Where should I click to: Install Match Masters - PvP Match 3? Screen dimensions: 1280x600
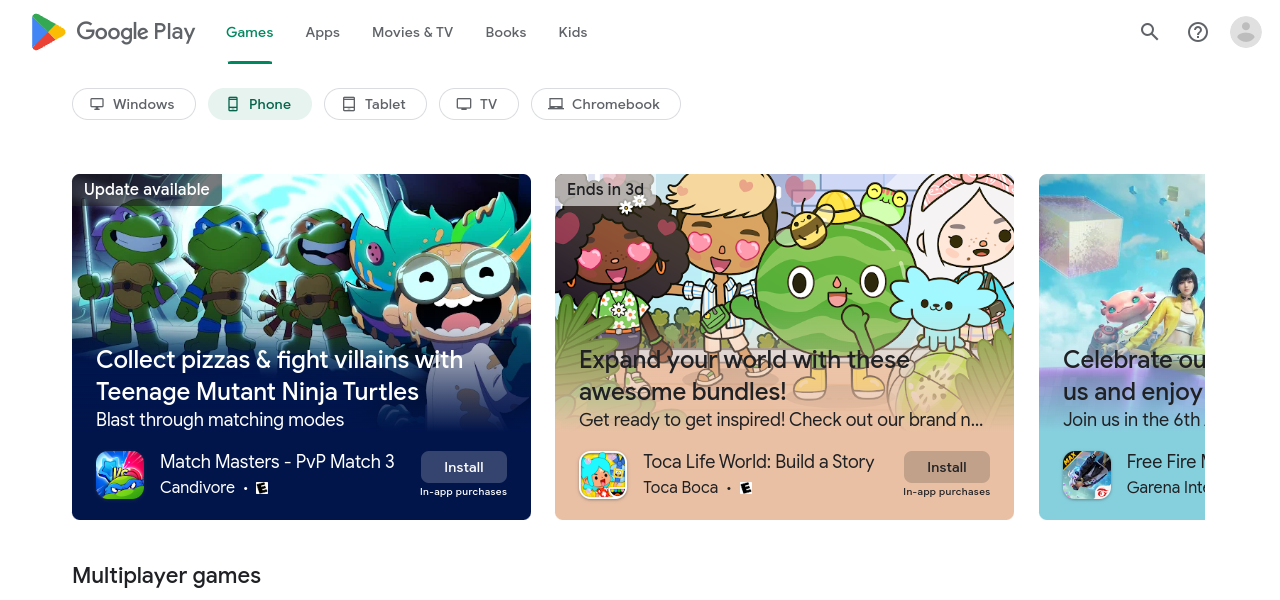coord(463,467)
